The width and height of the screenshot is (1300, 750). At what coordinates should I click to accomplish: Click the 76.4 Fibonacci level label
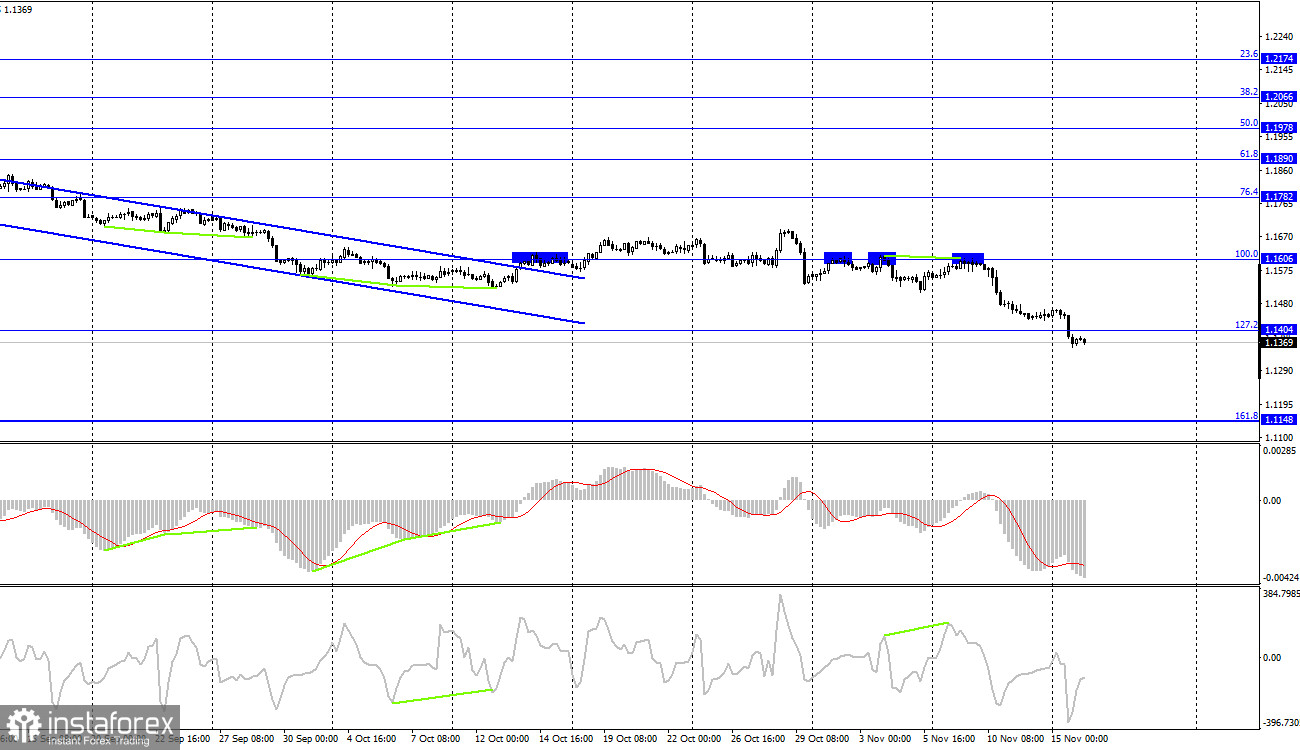(x=1248, y=192)
